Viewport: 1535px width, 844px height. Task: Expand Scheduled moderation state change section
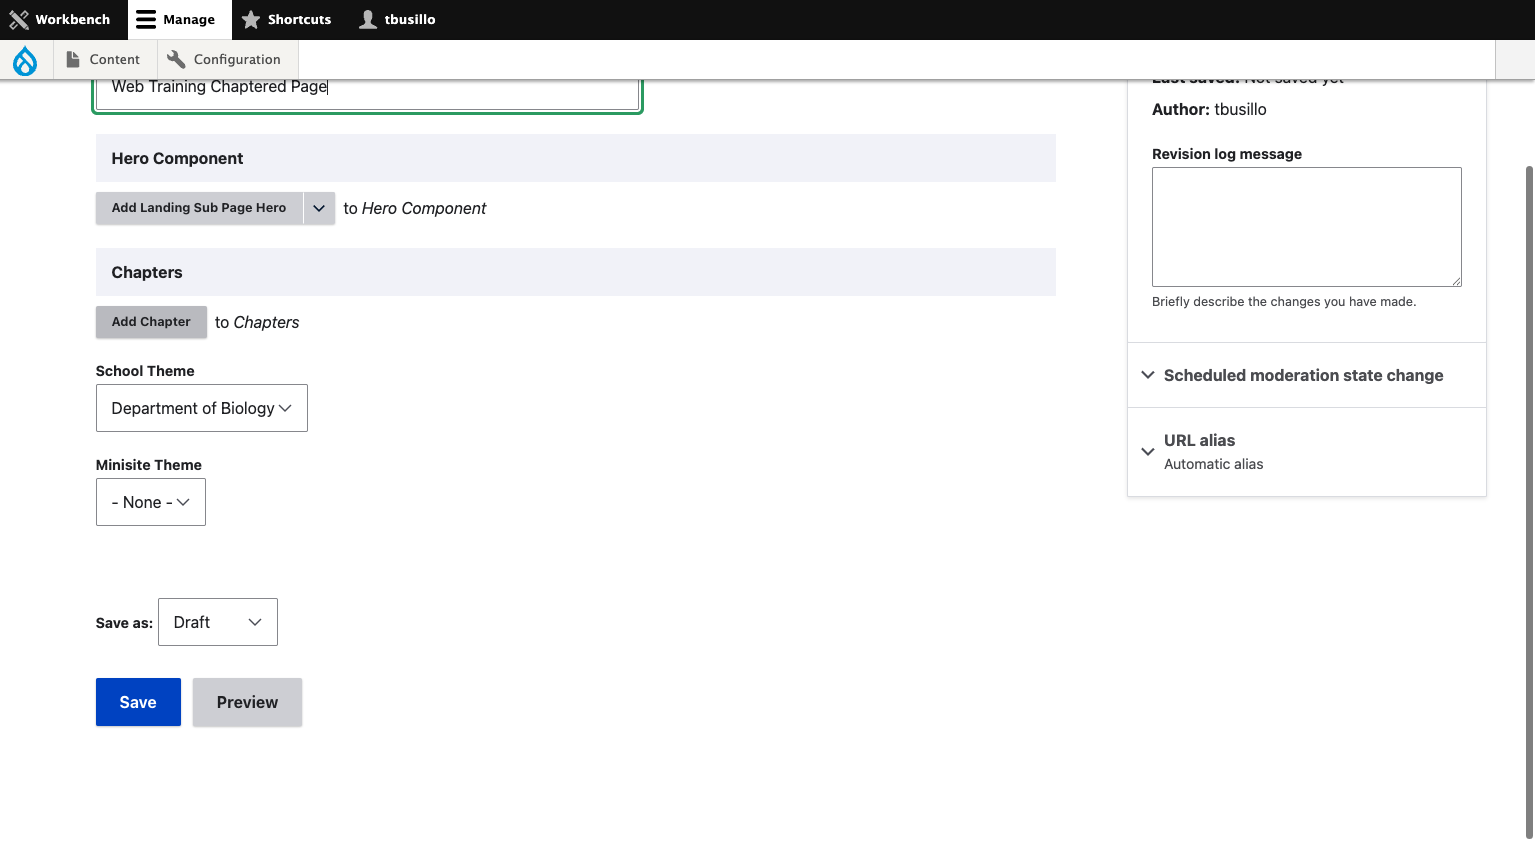[x=1306, y=375]
